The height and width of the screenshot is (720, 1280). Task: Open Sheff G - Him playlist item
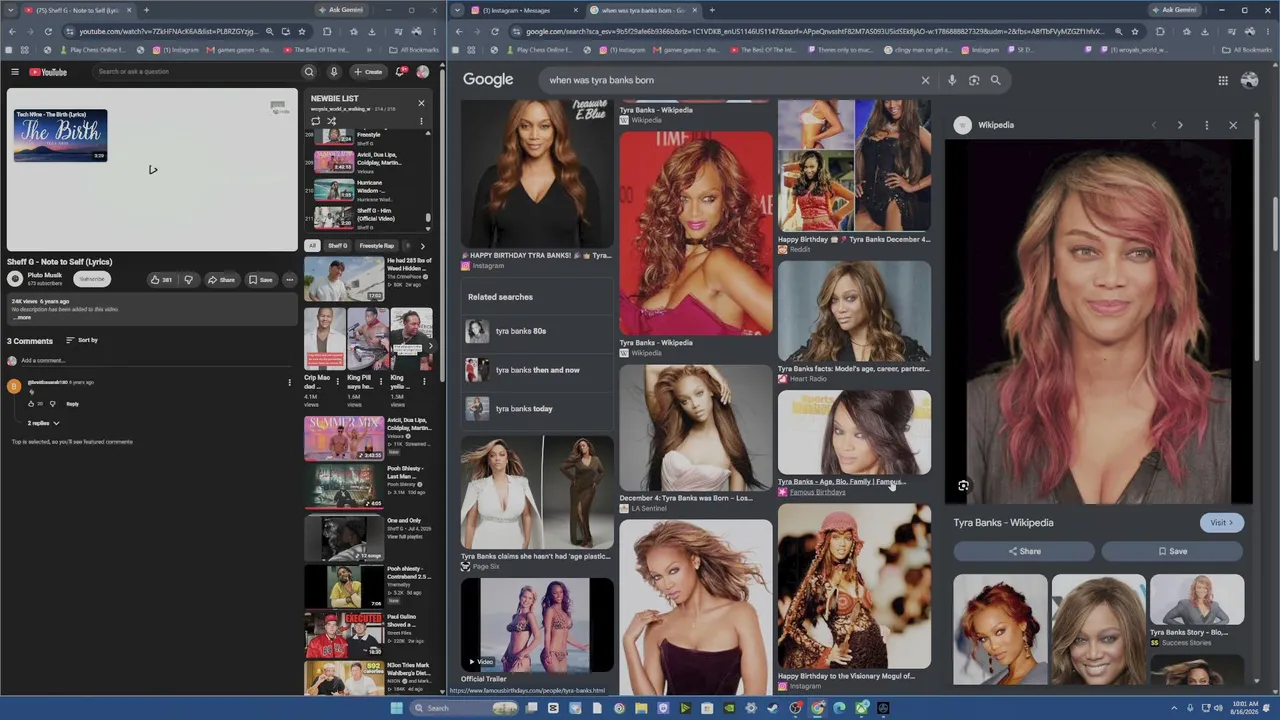(x=368, y=217)
